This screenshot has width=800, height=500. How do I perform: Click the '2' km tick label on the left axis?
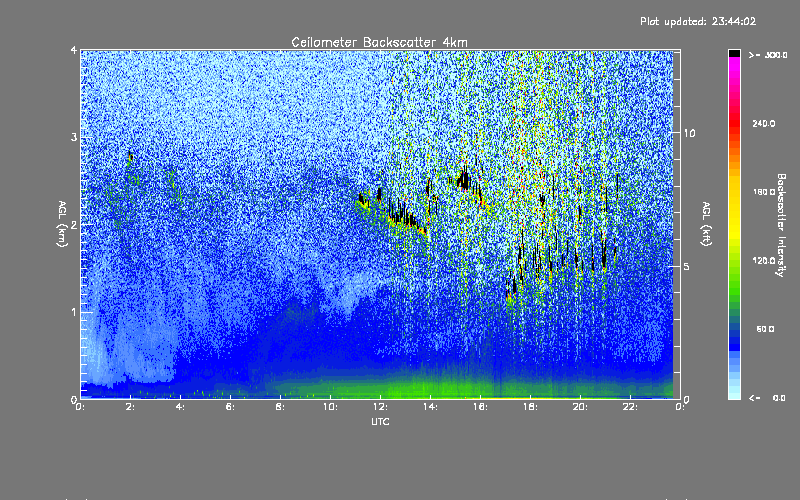[x=74, y=224]
